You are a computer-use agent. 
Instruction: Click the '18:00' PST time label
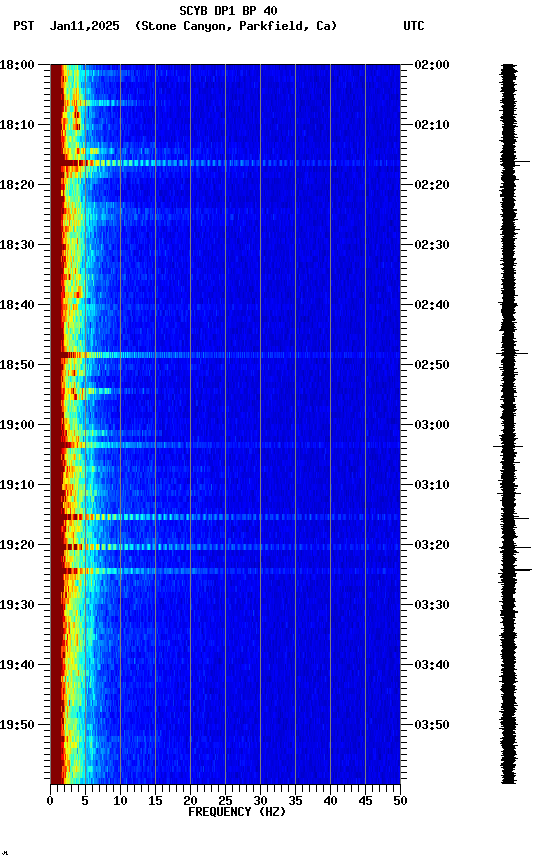point(17,65)
